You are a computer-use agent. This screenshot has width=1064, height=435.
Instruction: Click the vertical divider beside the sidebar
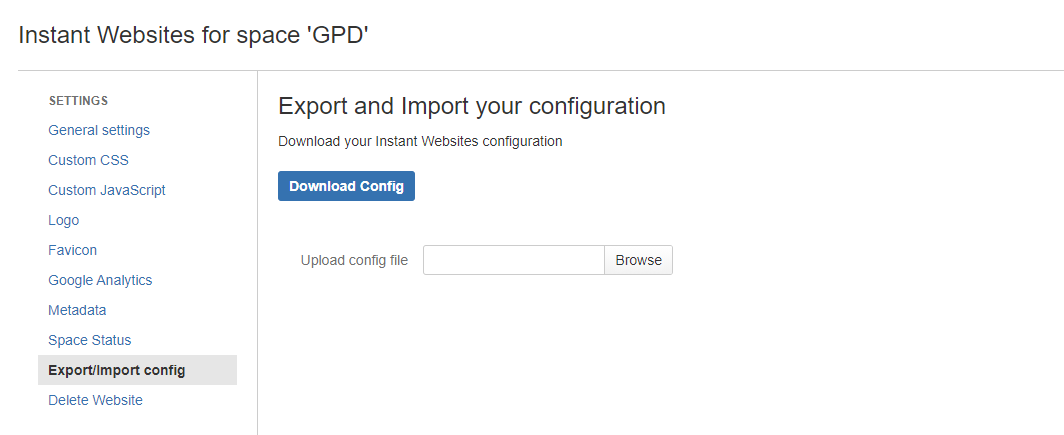tap(257, 252)
